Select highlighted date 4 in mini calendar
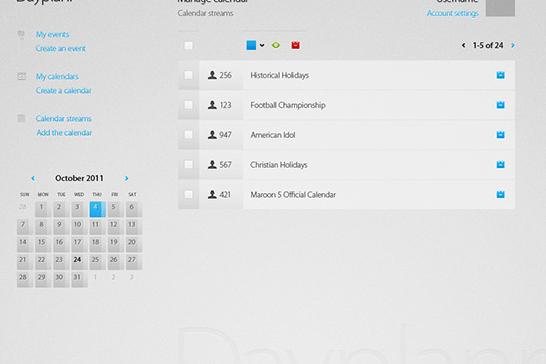 click(x=97, y=209)
